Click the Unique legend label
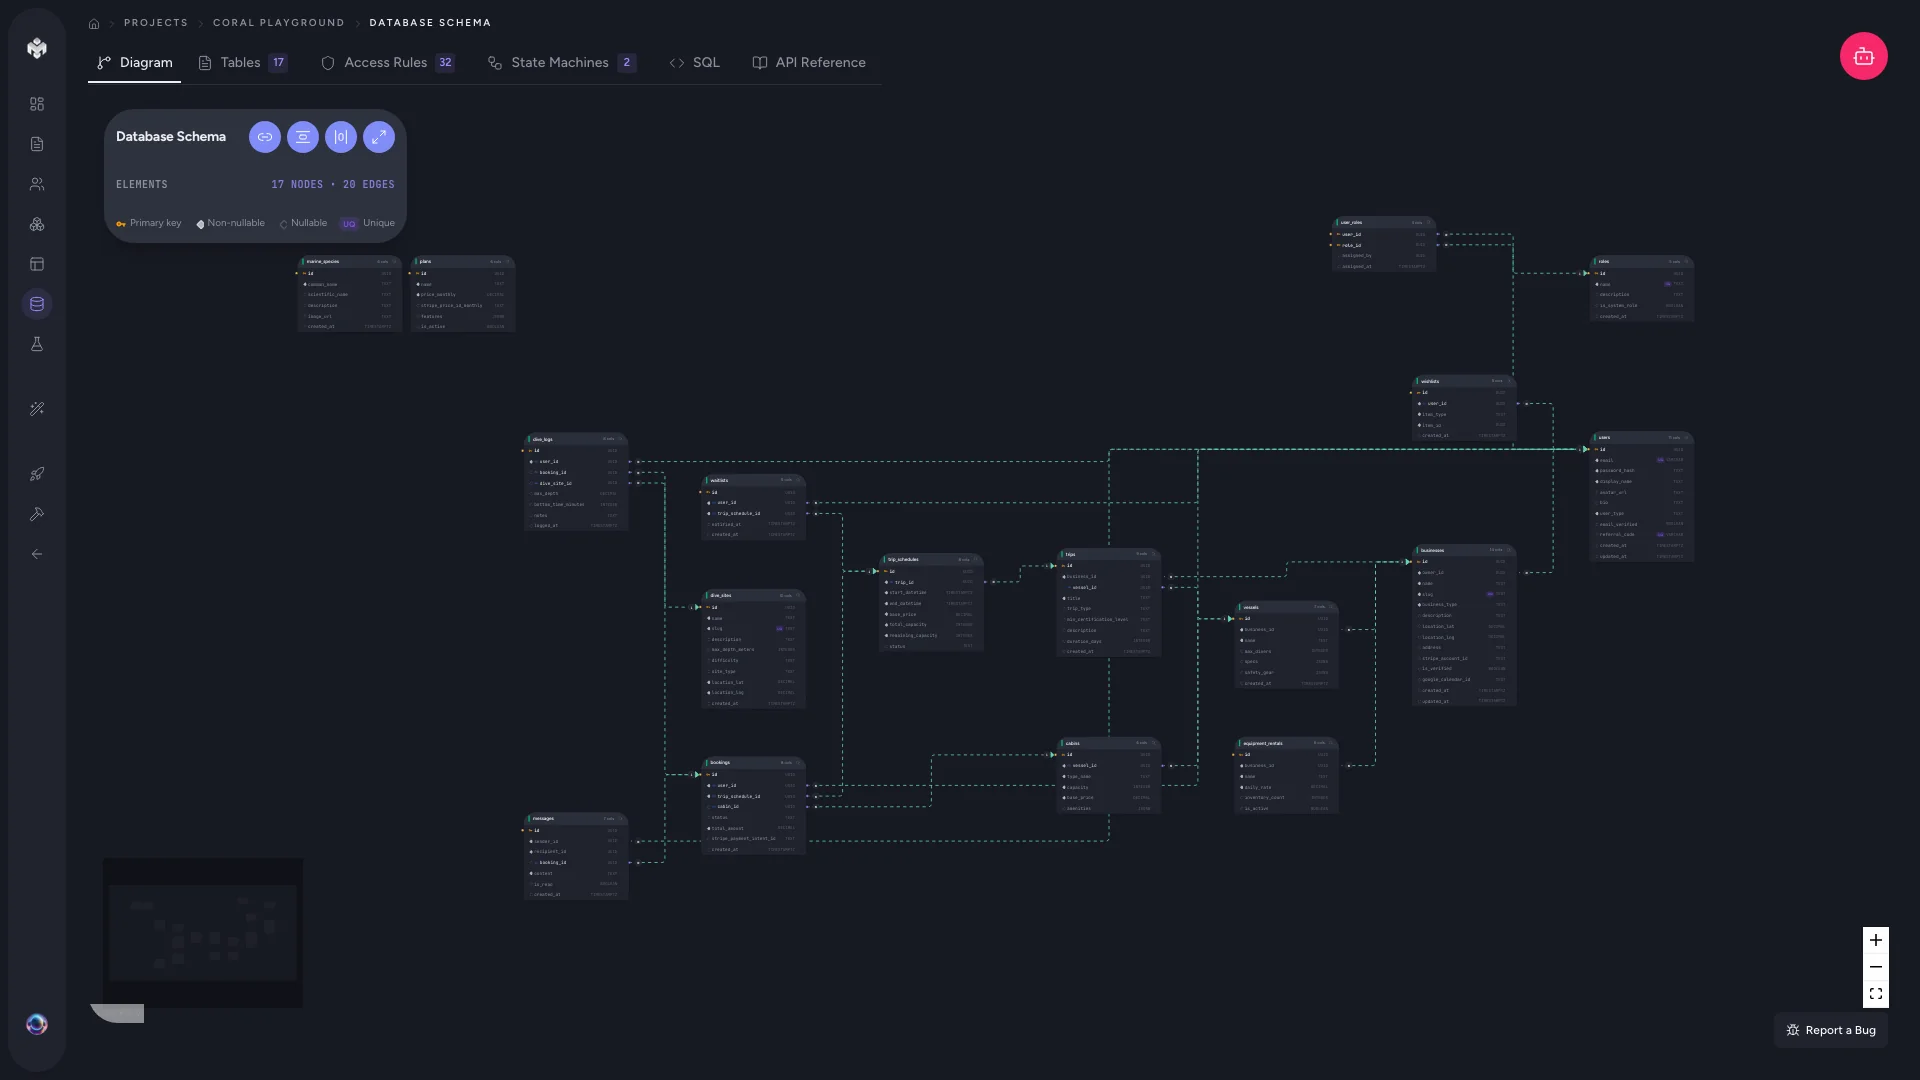Viewport: 1920px width, 1080px height. (x=379, y=223)
